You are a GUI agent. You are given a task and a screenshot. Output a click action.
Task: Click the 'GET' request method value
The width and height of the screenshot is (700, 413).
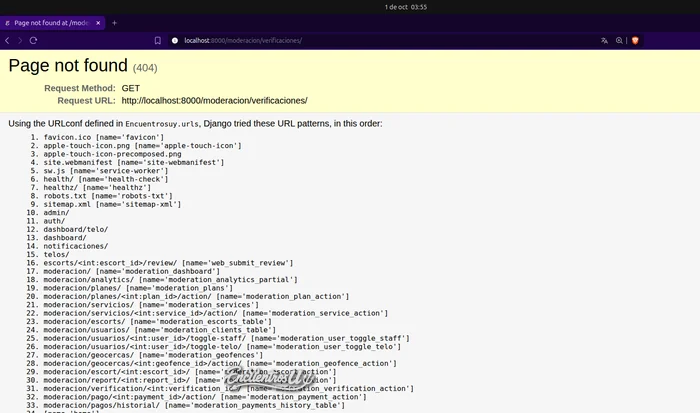point(131,88)
